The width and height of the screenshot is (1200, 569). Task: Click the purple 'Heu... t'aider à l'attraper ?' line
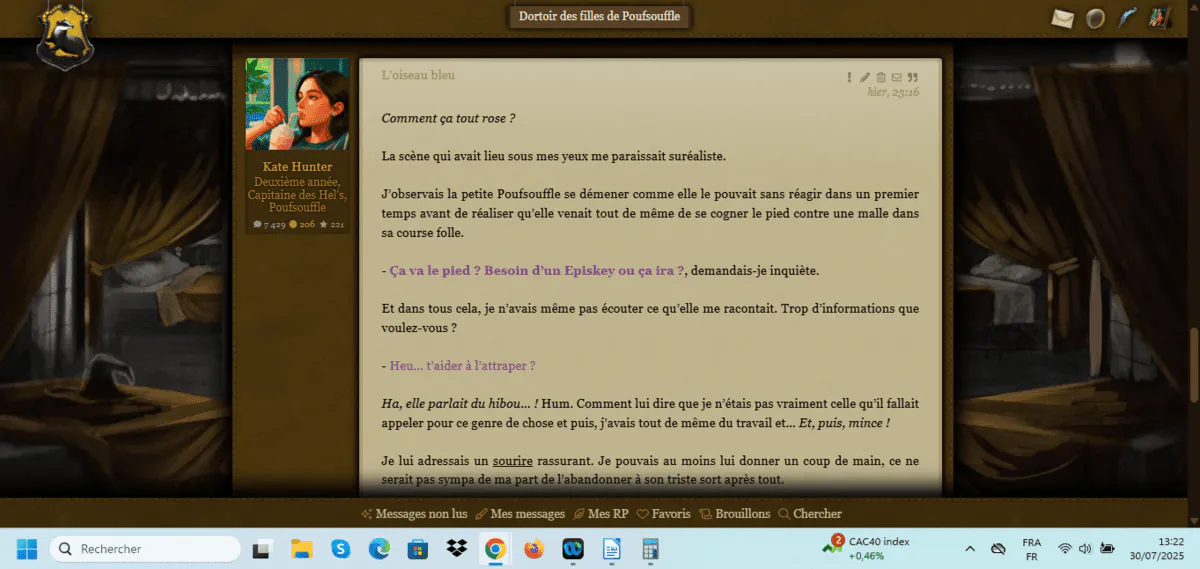click(462, 366)
